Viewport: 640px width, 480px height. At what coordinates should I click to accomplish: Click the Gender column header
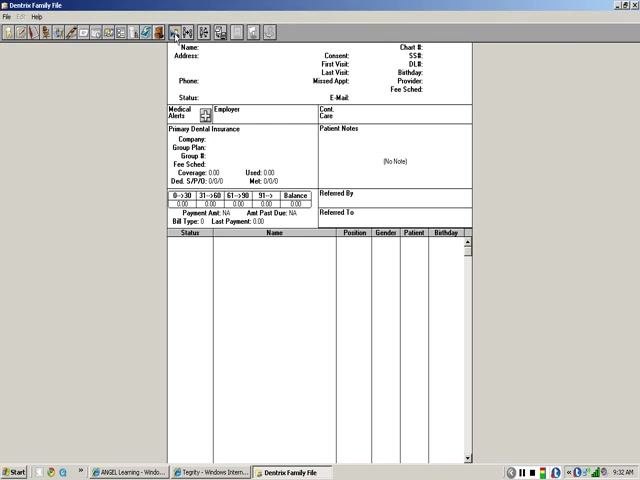386,233
